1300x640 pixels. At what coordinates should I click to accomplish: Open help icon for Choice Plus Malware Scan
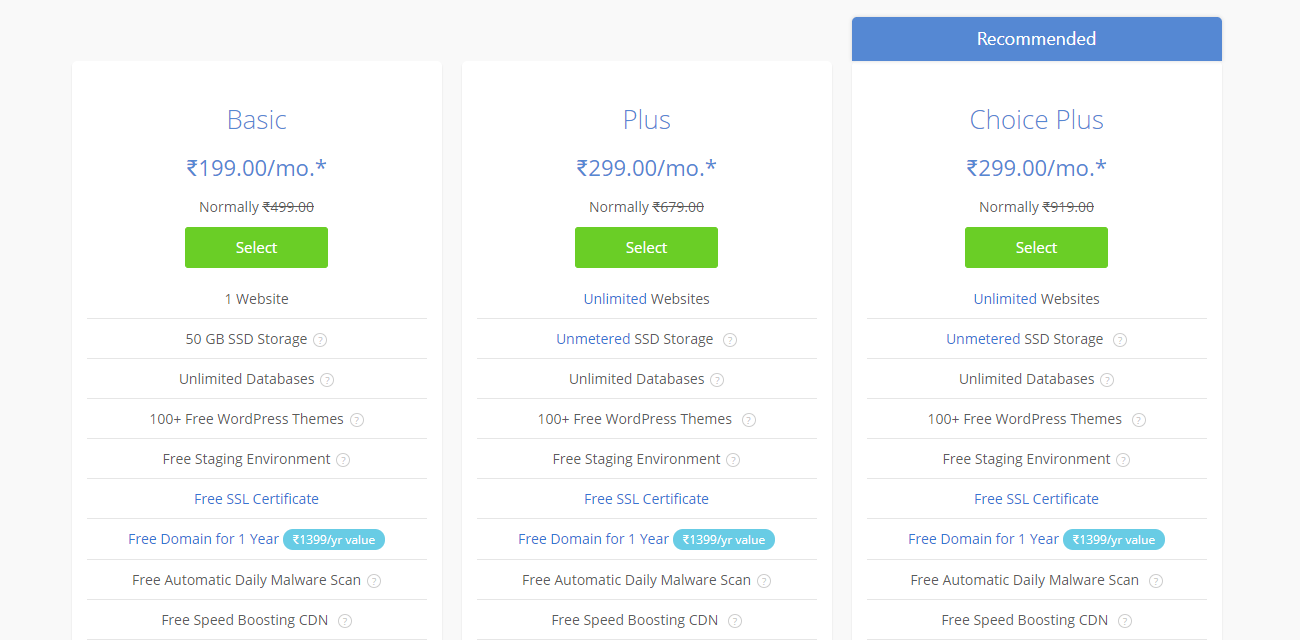click(1156, 581)
